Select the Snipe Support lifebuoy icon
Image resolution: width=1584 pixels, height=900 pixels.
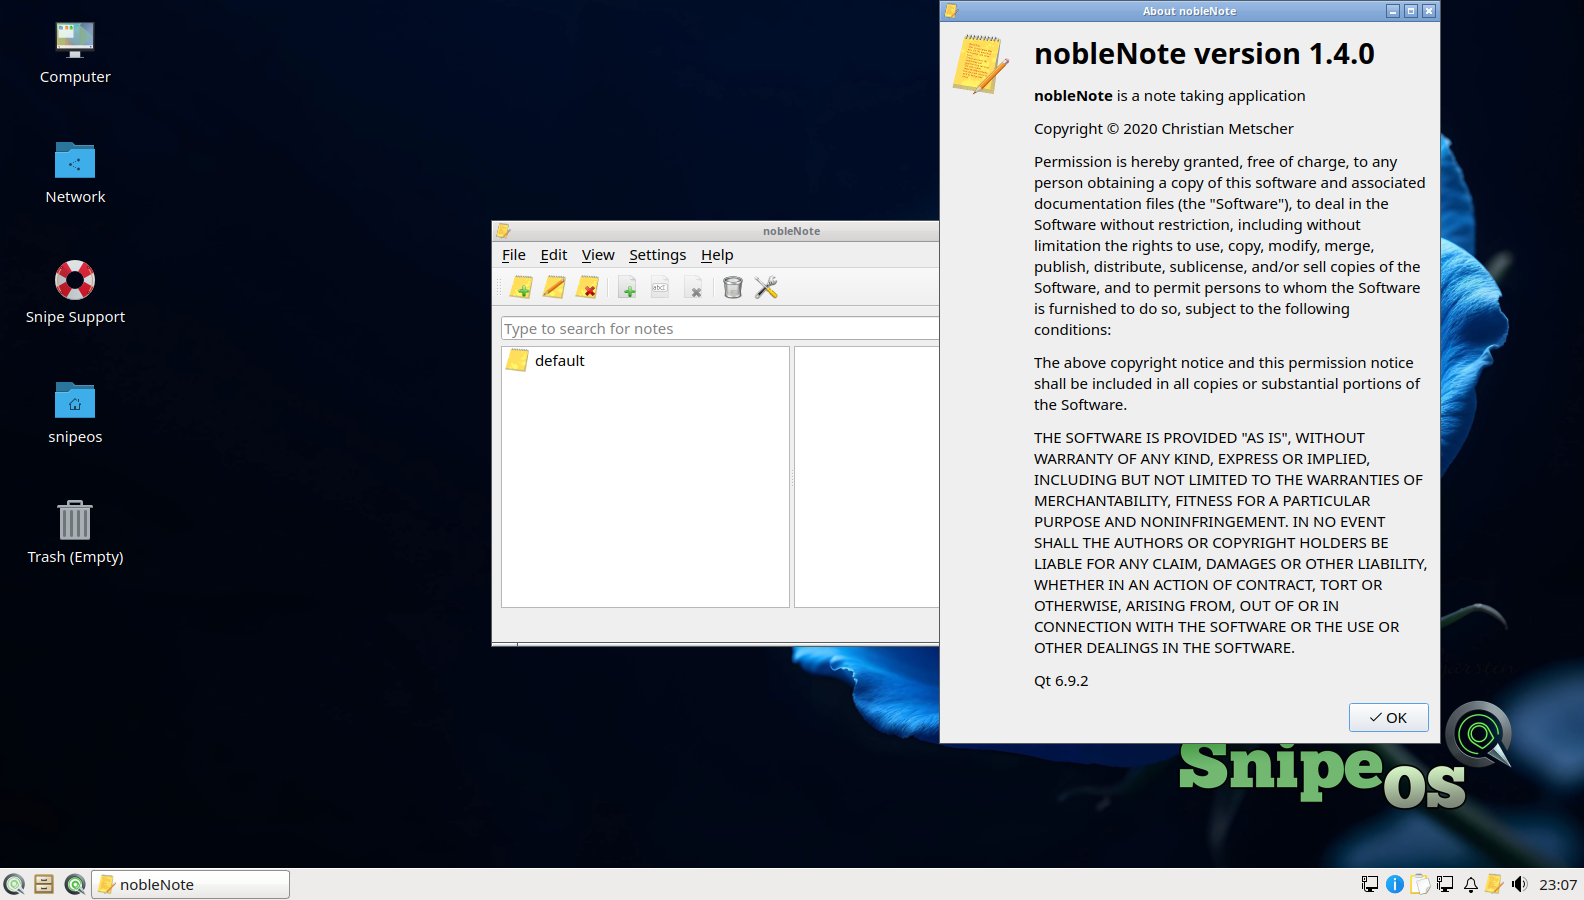75,293
